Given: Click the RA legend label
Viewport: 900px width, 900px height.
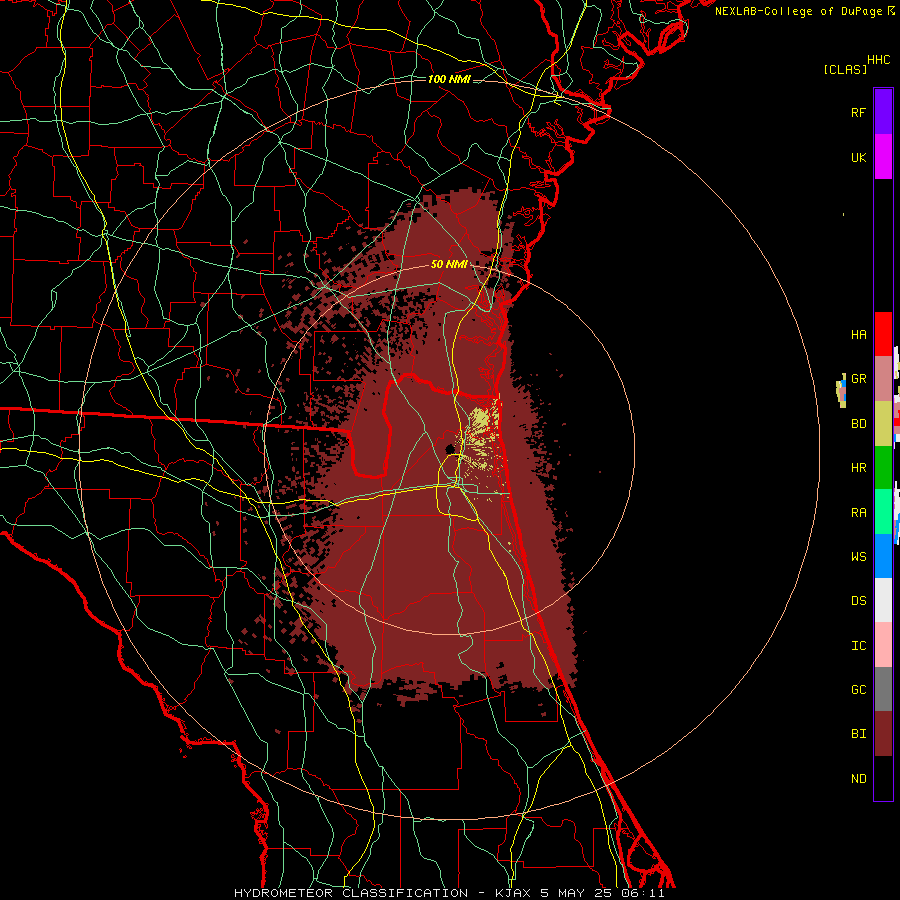Looking at the screenshot, I should (858, 513).
